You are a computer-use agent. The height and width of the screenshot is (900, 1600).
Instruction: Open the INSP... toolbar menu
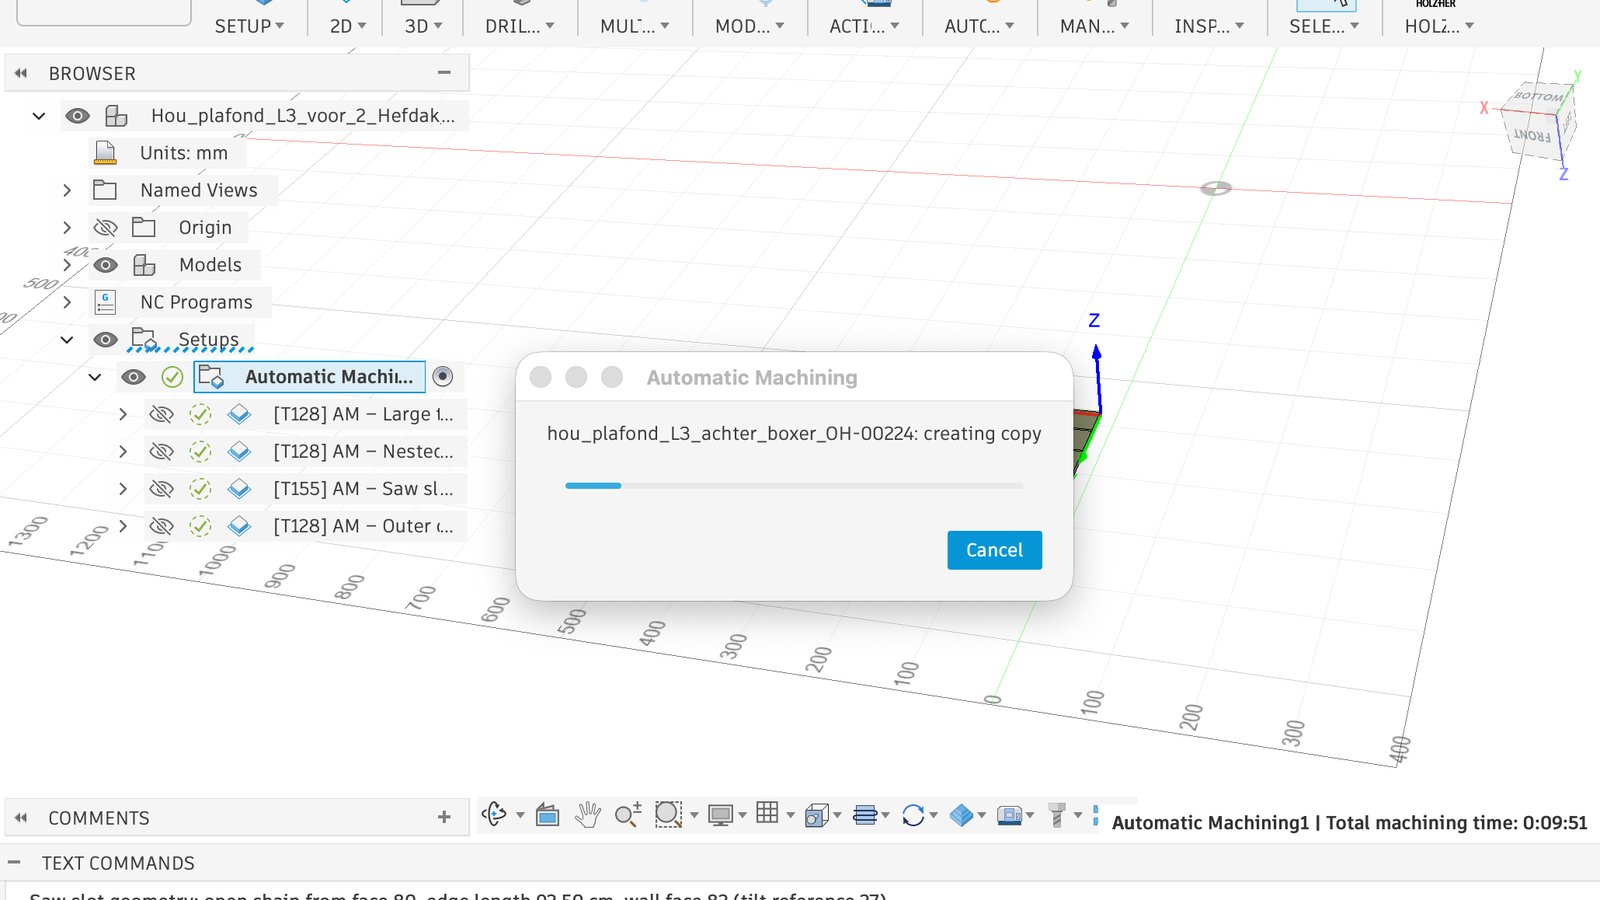pyautogui.click(x=1209, y=26)
